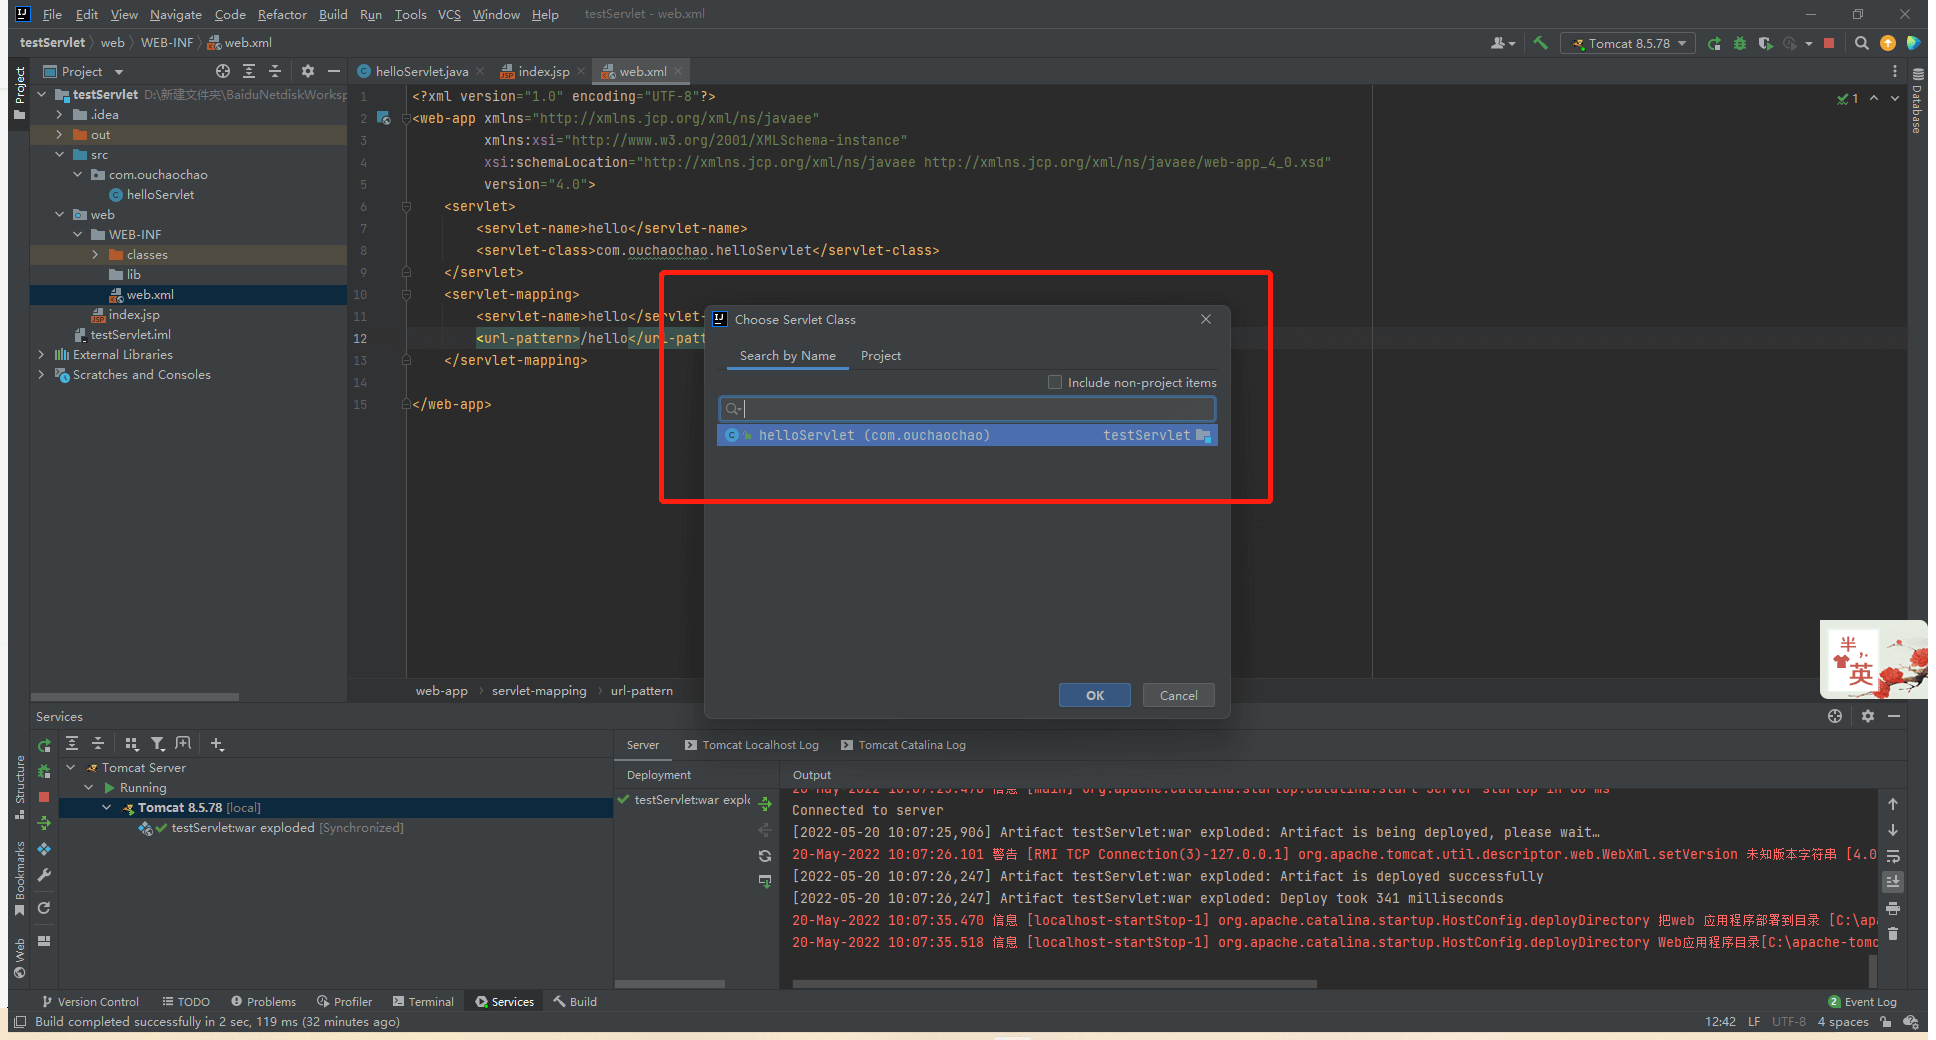Toggle the Database tool window side tab
This screenshot has height=1040, width=1936.
pos(1917,101)
